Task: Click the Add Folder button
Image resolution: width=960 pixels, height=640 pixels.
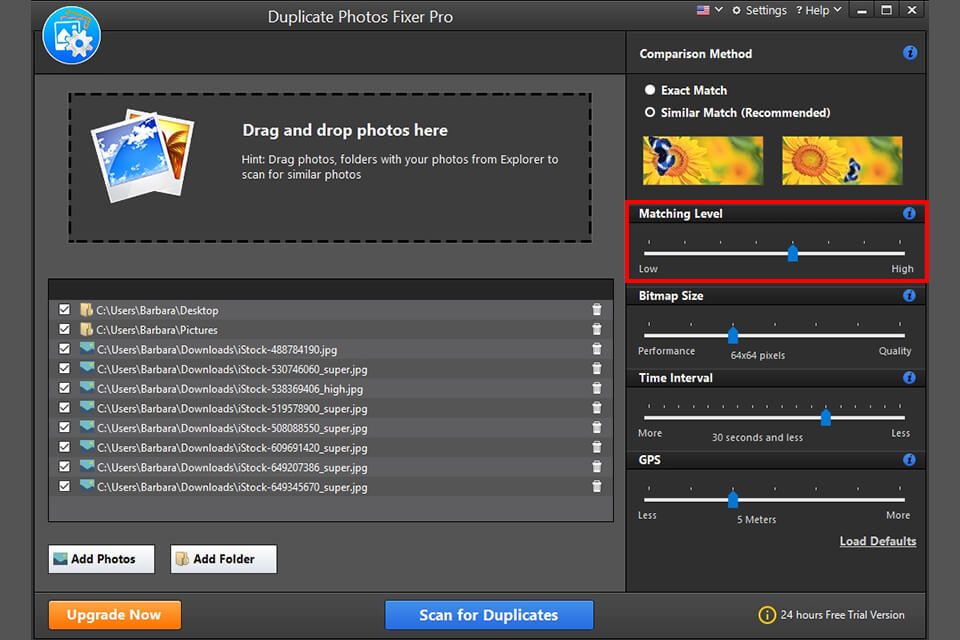Action: pos(223,559)
